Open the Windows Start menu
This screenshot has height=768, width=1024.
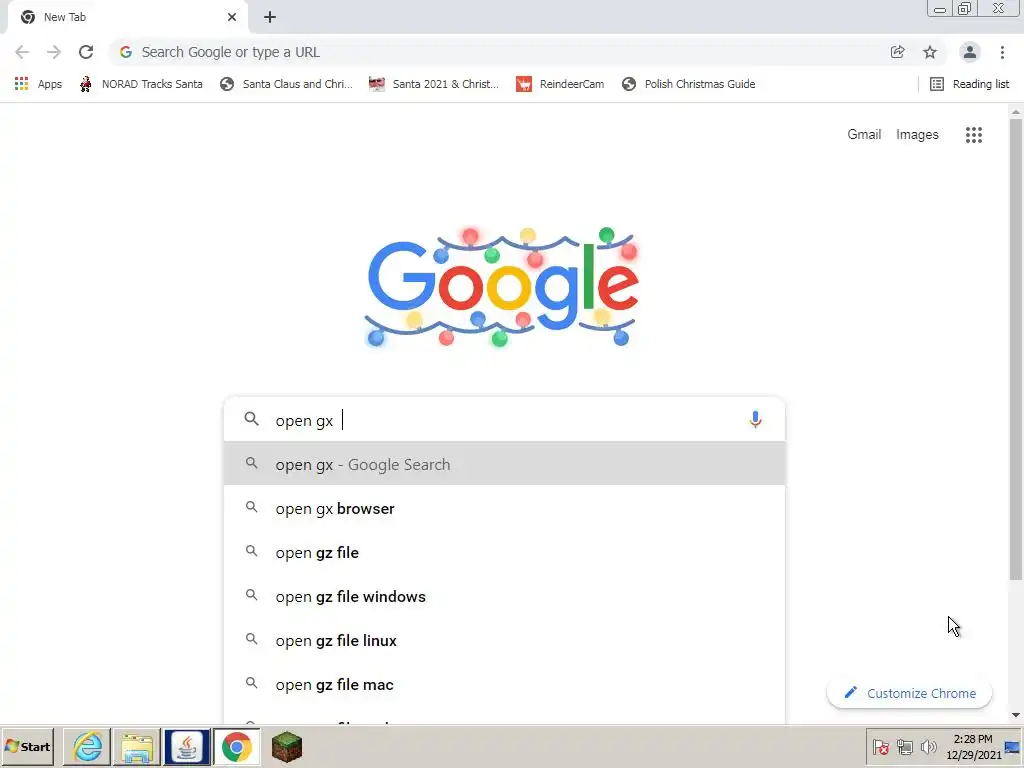point(27,746)
